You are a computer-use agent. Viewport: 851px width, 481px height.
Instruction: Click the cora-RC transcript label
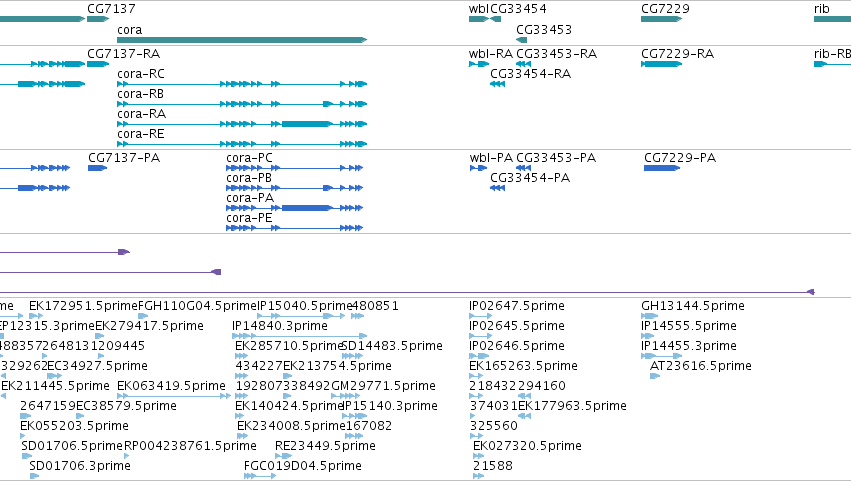pos(141,74)
